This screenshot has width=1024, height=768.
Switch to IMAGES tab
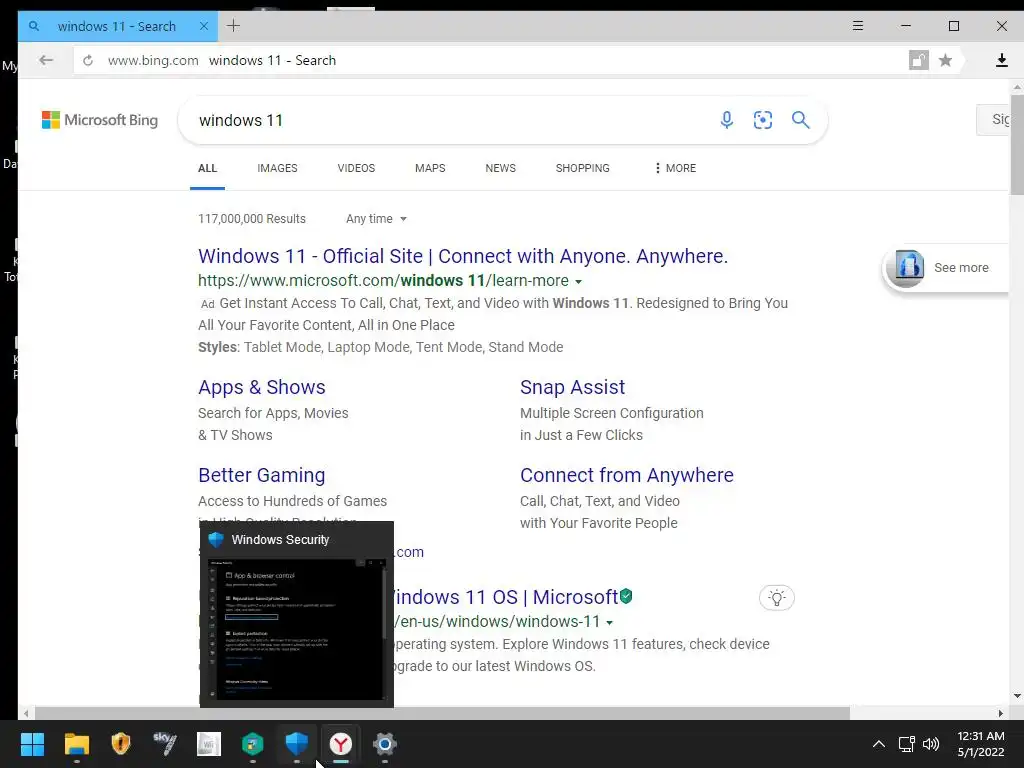(x=277, y=168)
